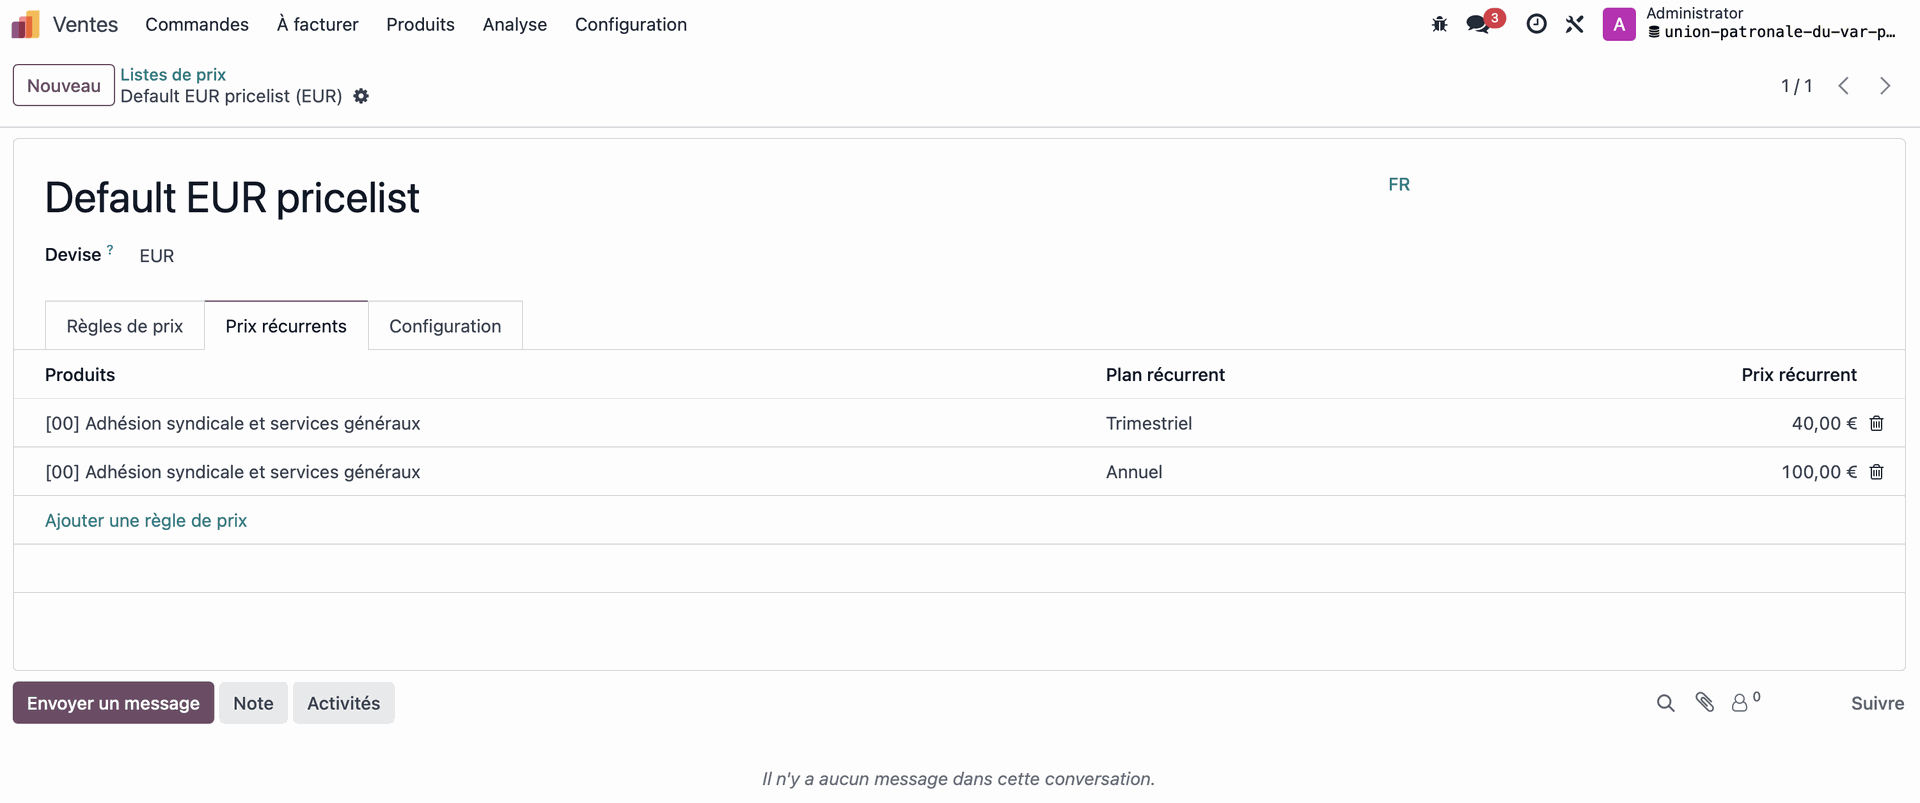Open the activities clock icon
The height and width of the screenshot is (803, 1920).
1536,24
